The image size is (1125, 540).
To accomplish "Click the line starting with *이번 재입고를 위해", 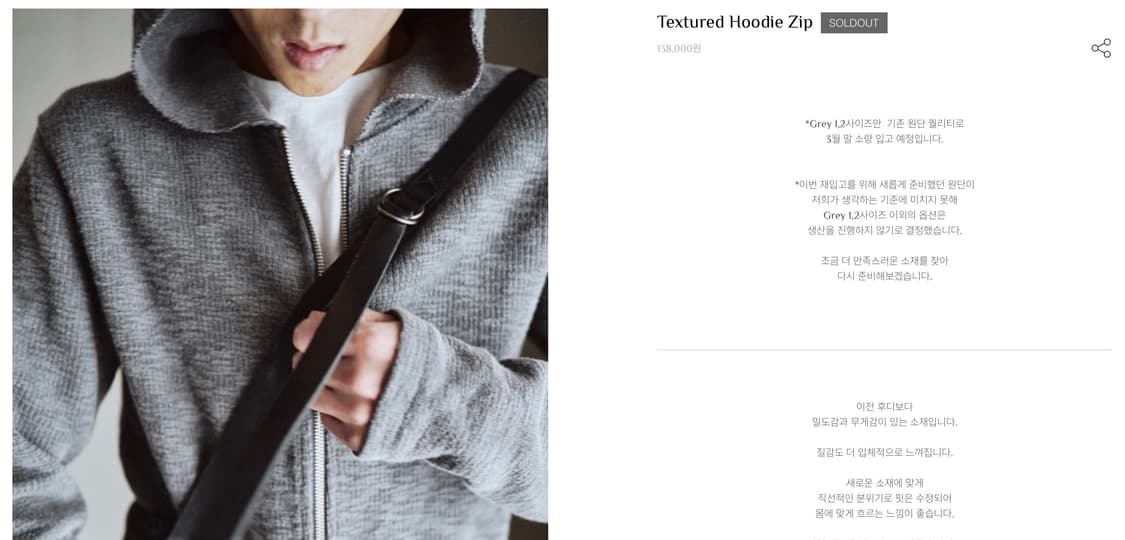I will click(x=884, y=184).
